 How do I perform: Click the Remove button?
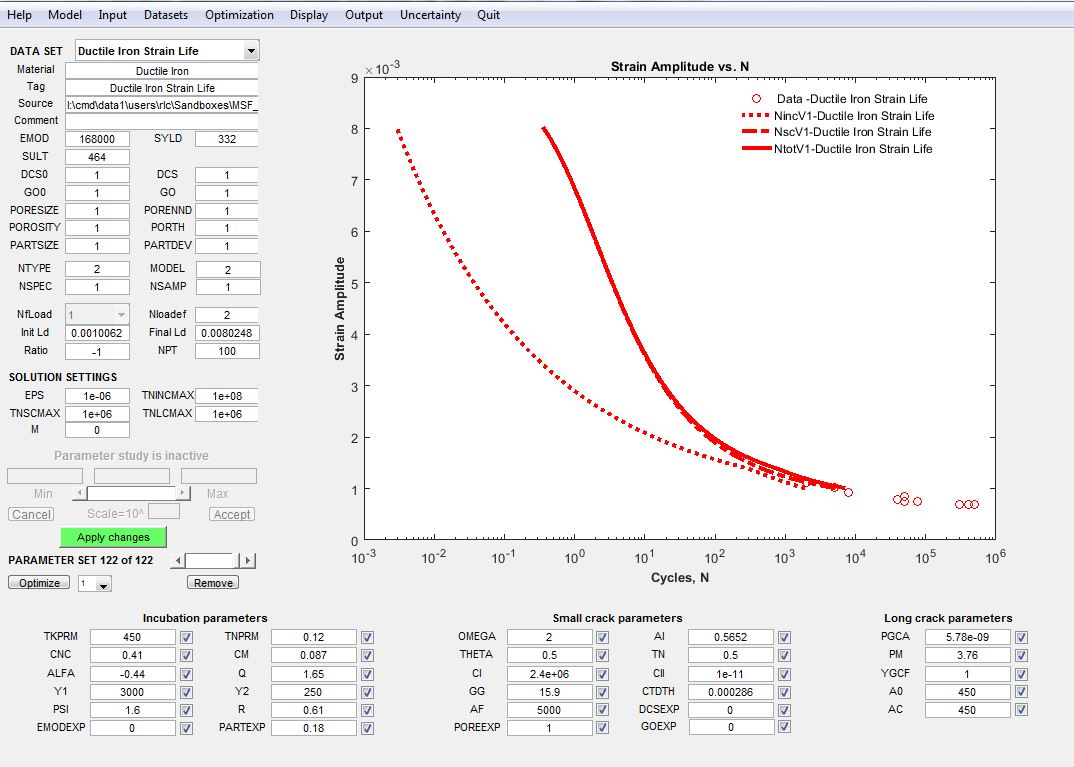tap(213, 583)
